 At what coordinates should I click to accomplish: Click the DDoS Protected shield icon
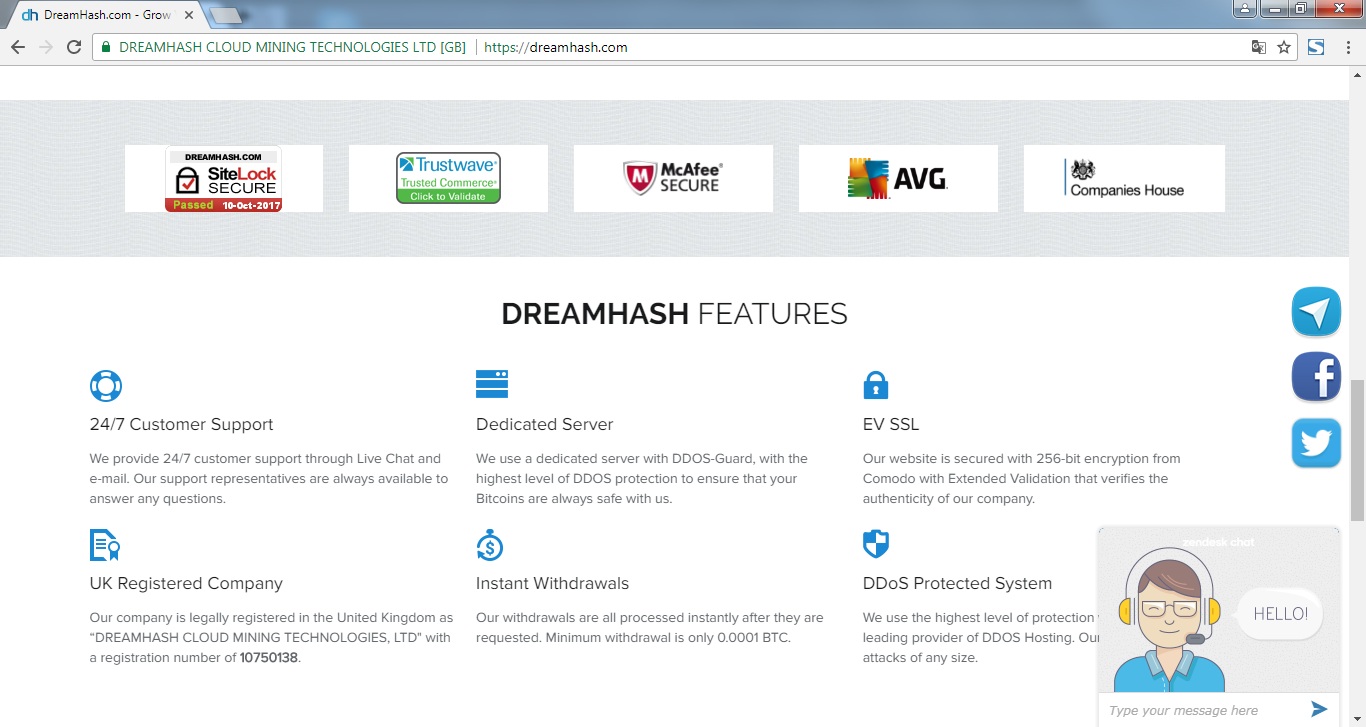876,544
